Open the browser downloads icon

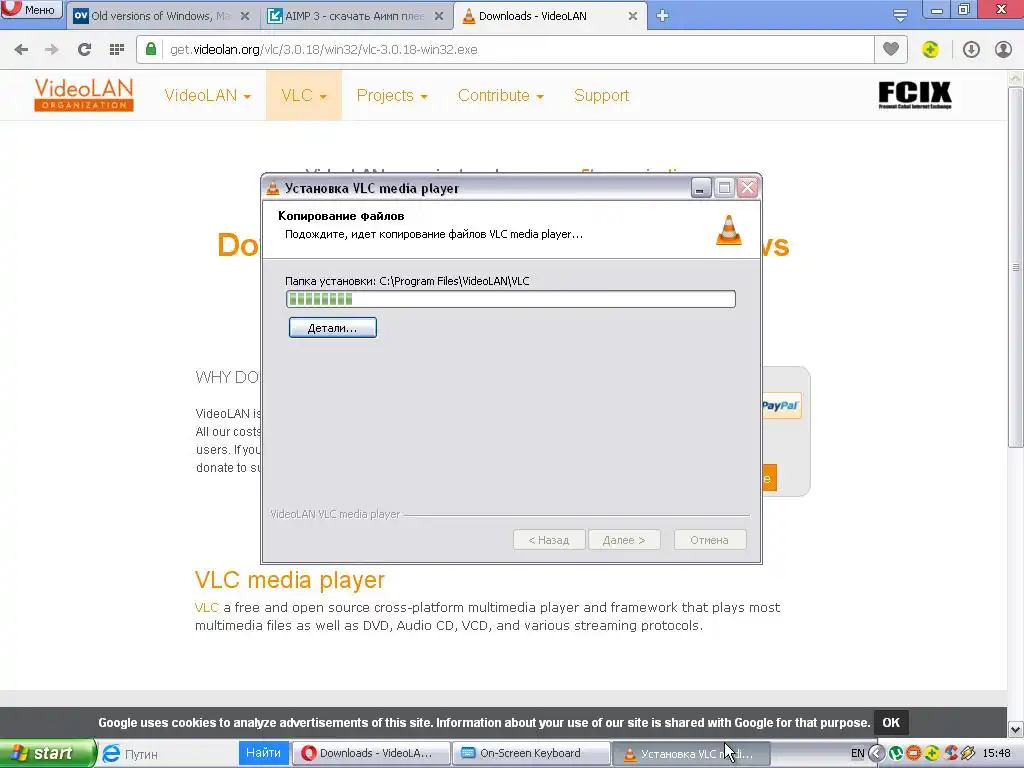[x=971, y=49]
